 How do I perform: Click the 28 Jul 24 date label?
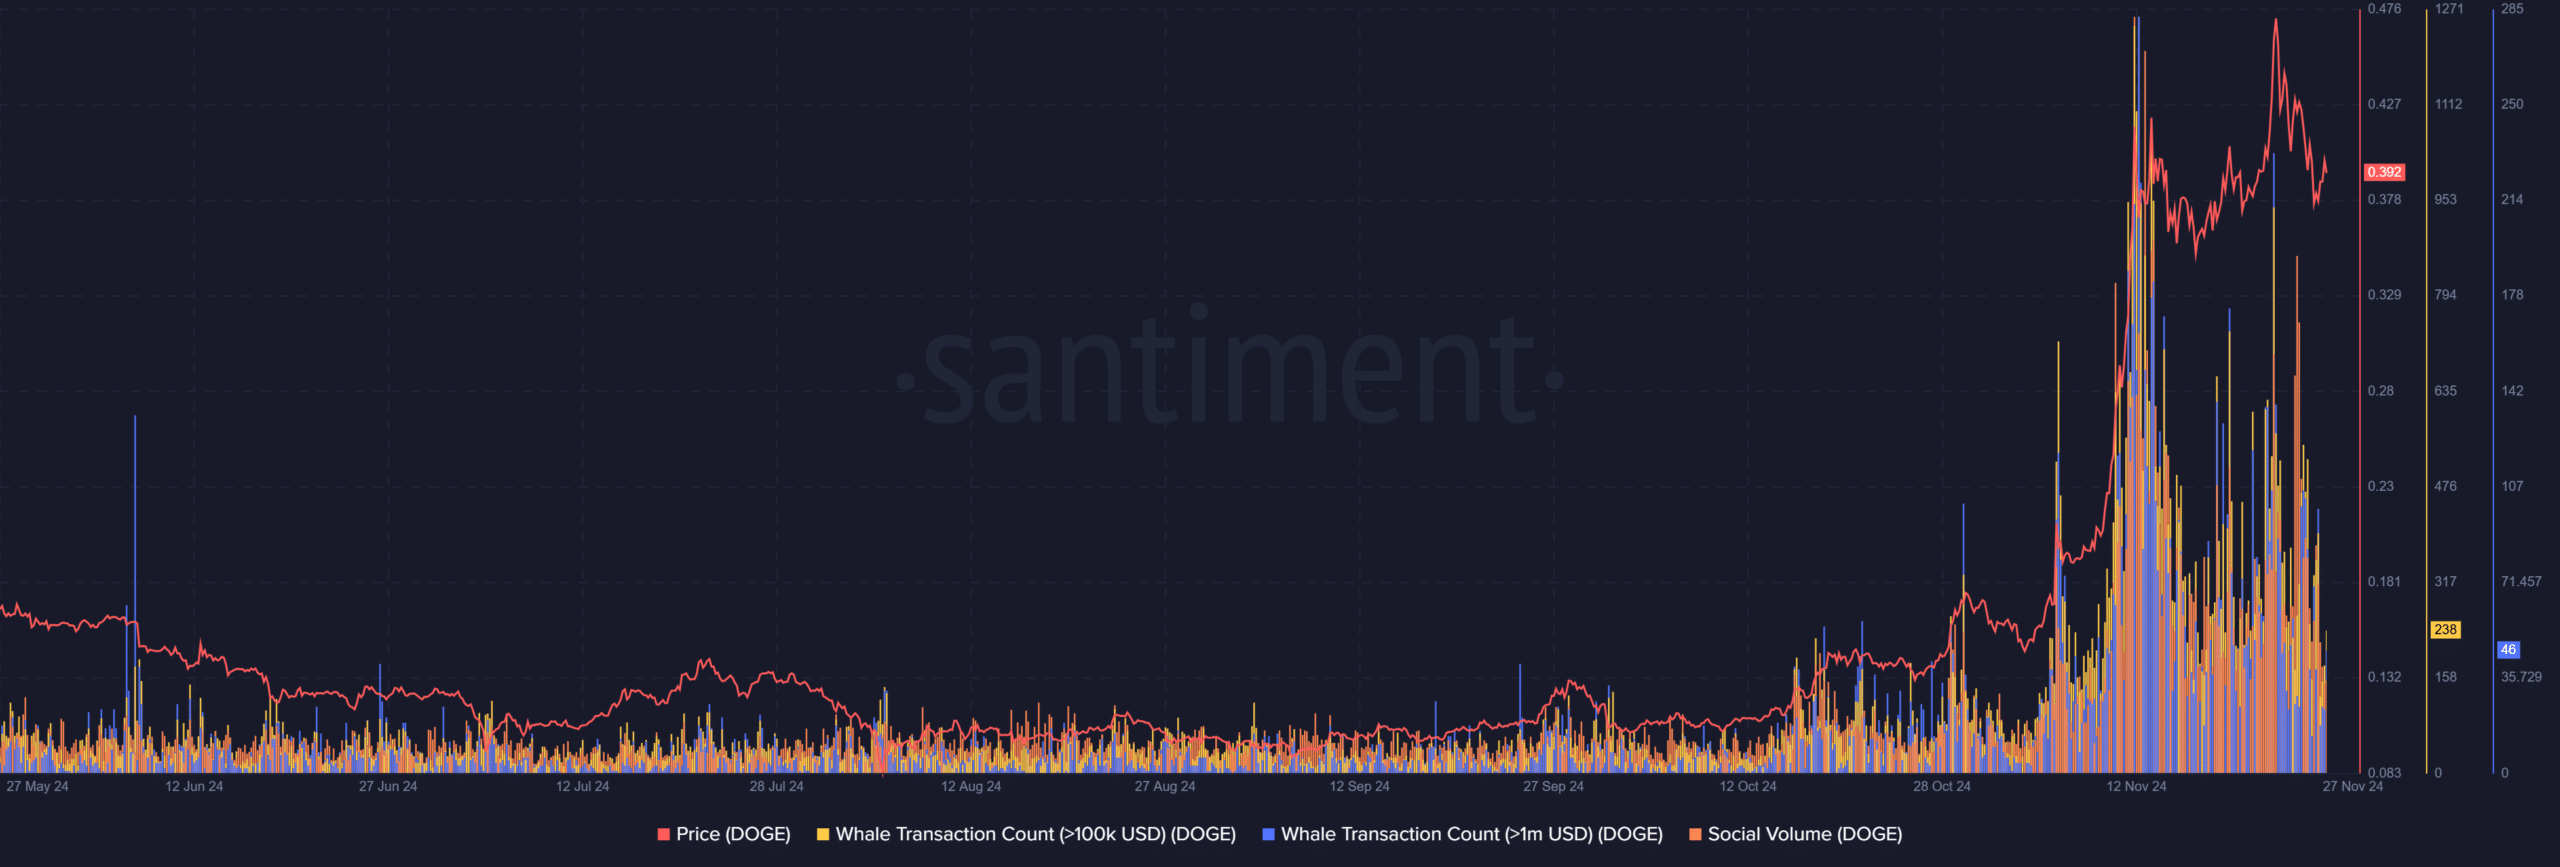[x=776, y=786]
